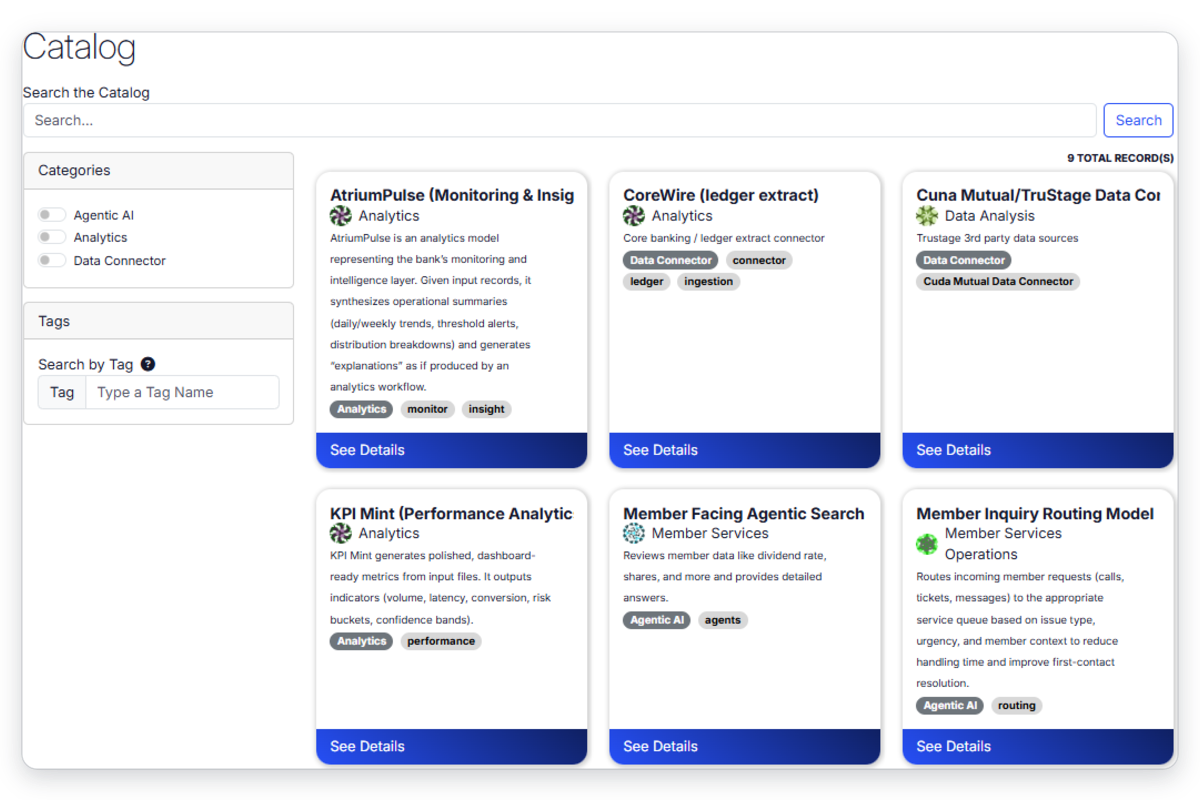Screen dimensions: 1200x800
Task: Click the ingestion tag on CoreWire
Action: 708,282
